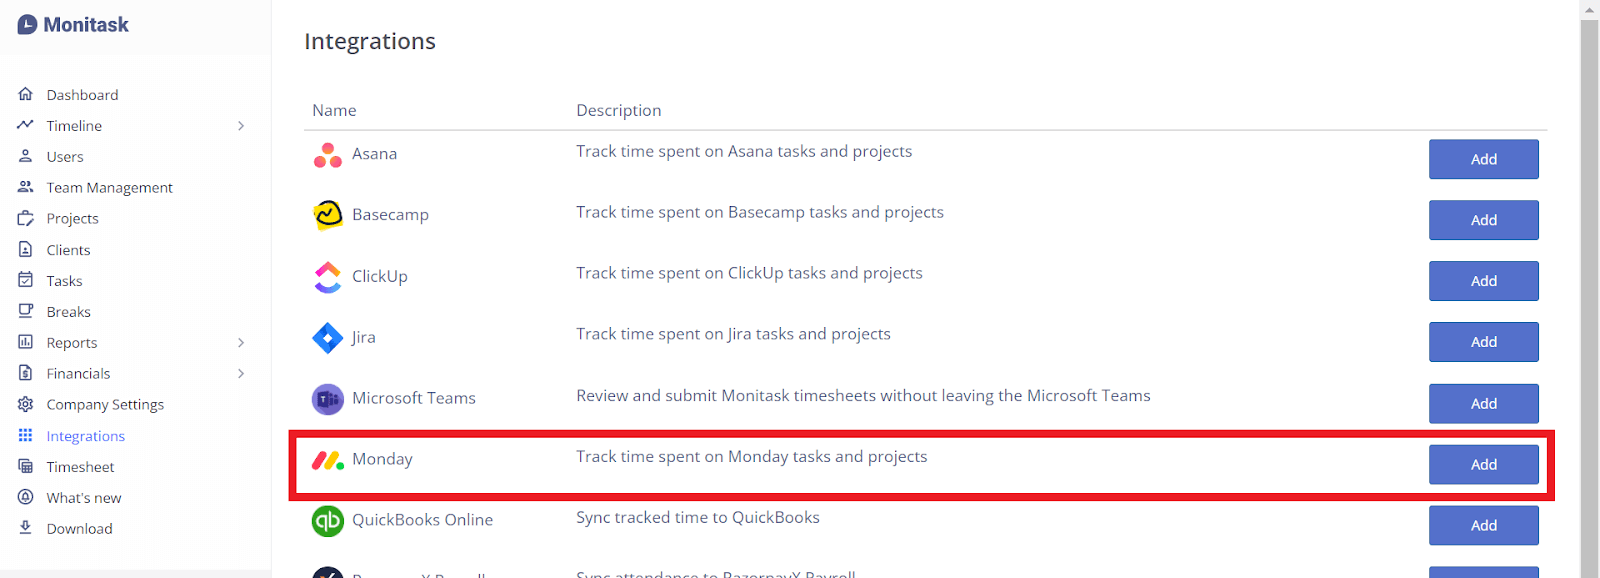Add the Monday integration

tap(1483, 464)
